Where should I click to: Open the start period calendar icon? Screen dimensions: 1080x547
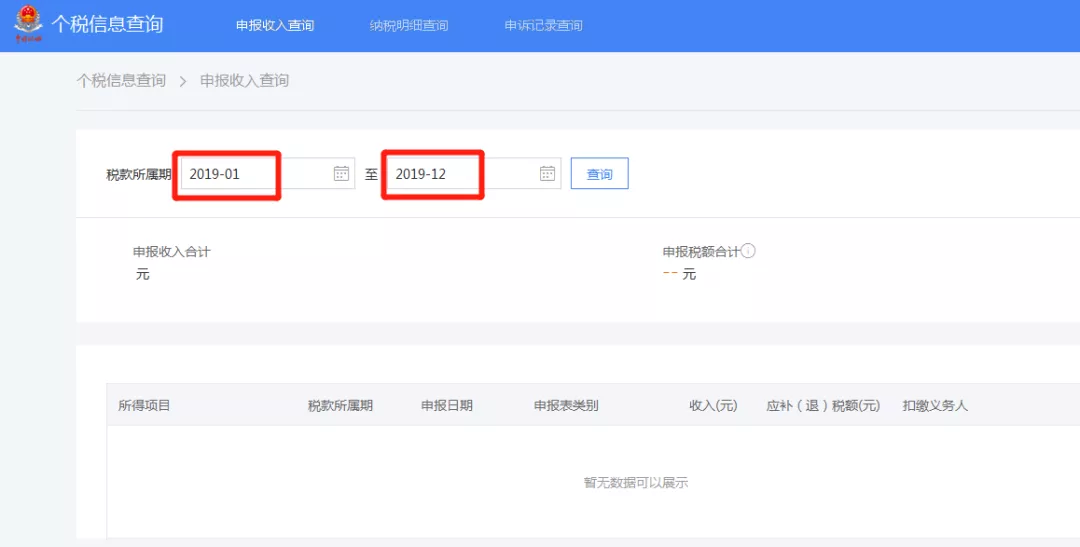[x=341, y=174]
